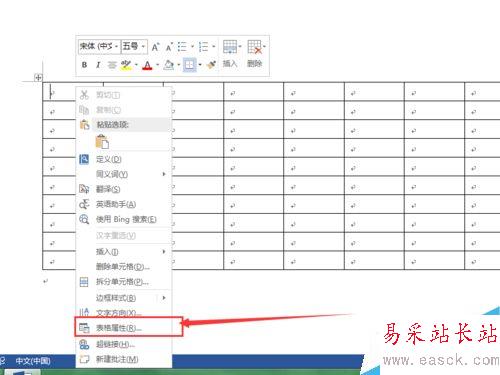Open numbered list dropdown arrow
The width and height of the screenshot is (500, 375).
tap(214, 47)
